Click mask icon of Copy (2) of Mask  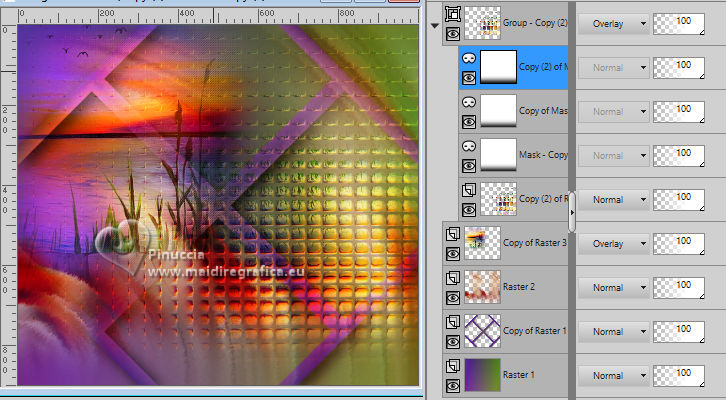(469, 58)
